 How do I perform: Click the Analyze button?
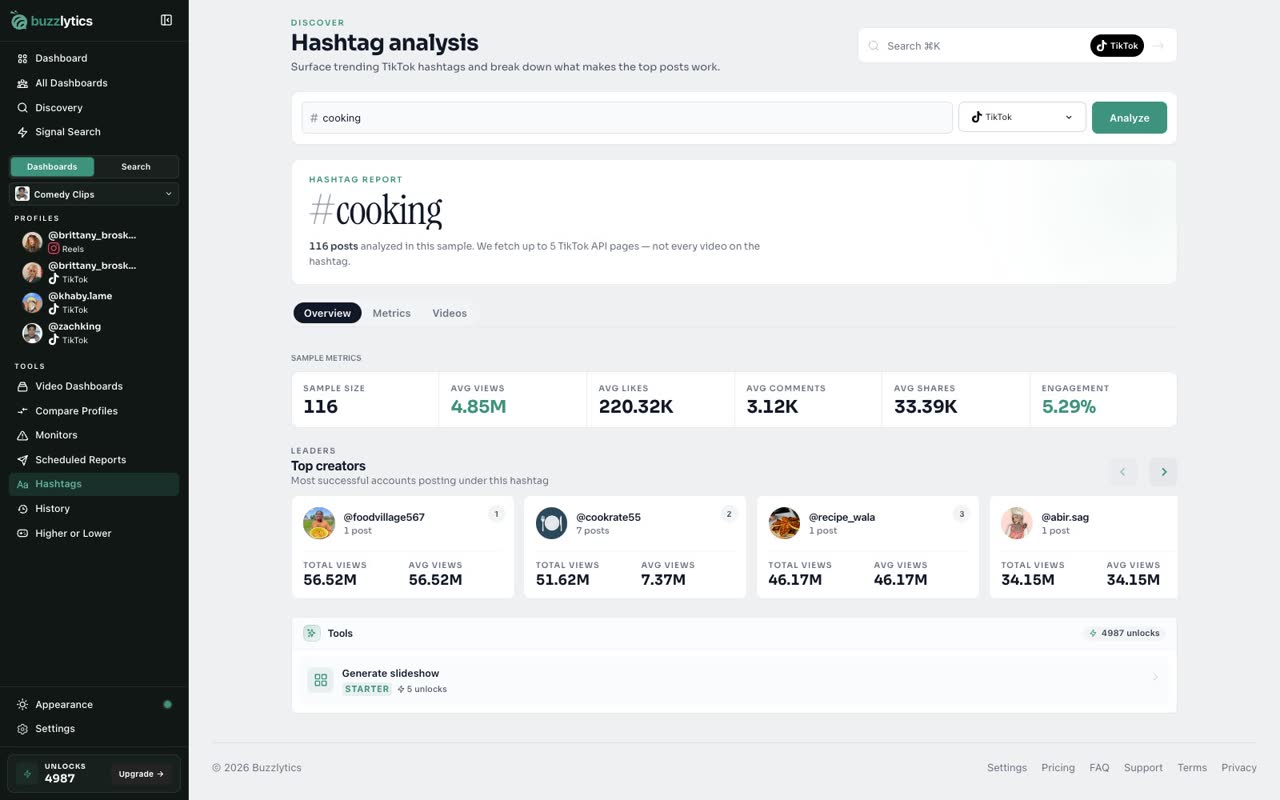(x=1129, y=117)
